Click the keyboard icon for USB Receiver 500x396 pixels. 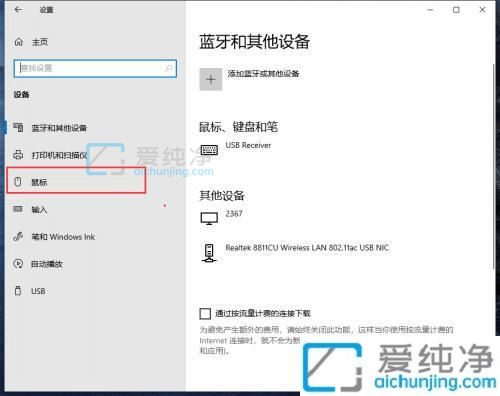click(x=209, y=150)
